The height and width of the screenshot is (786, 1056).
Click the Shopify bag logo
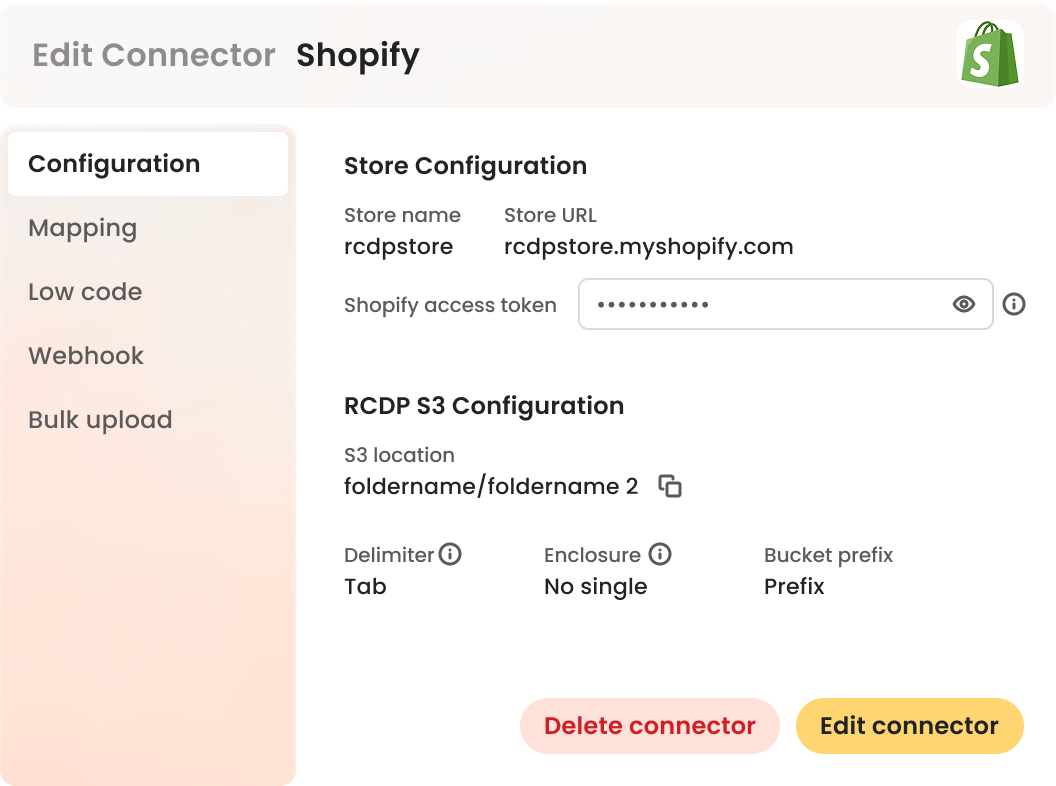[989, 54]
